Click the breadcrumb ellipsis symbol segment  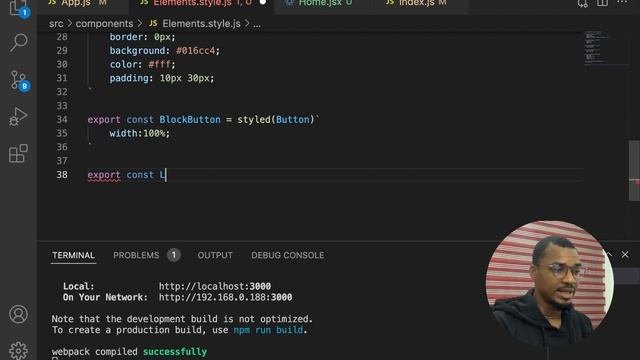coord(257,24)
